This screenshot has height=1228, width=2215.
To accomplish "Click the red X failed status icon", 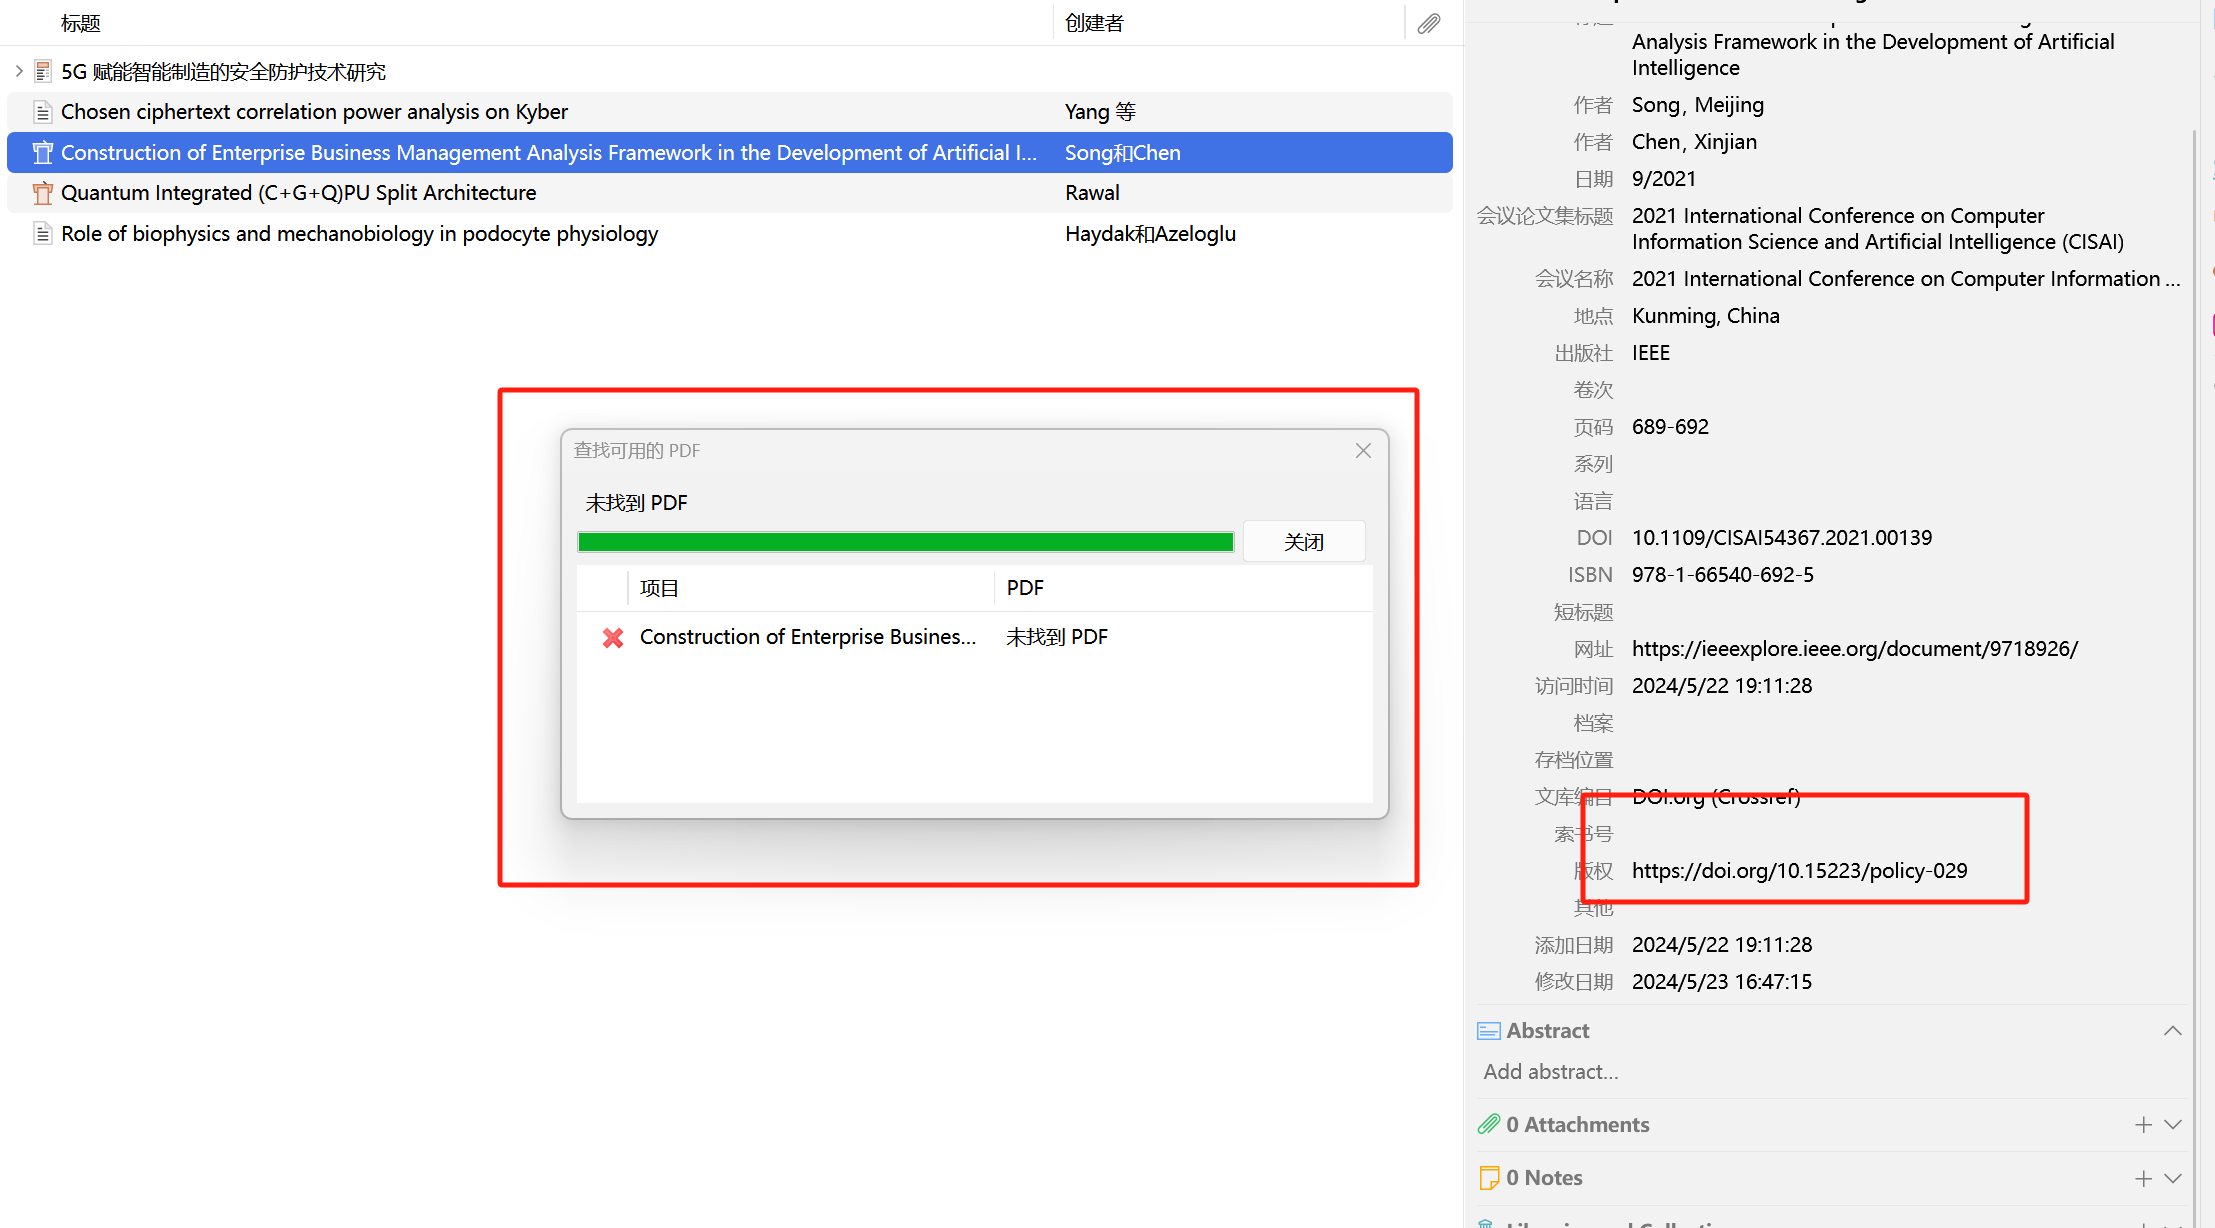I will pos(613,637).
